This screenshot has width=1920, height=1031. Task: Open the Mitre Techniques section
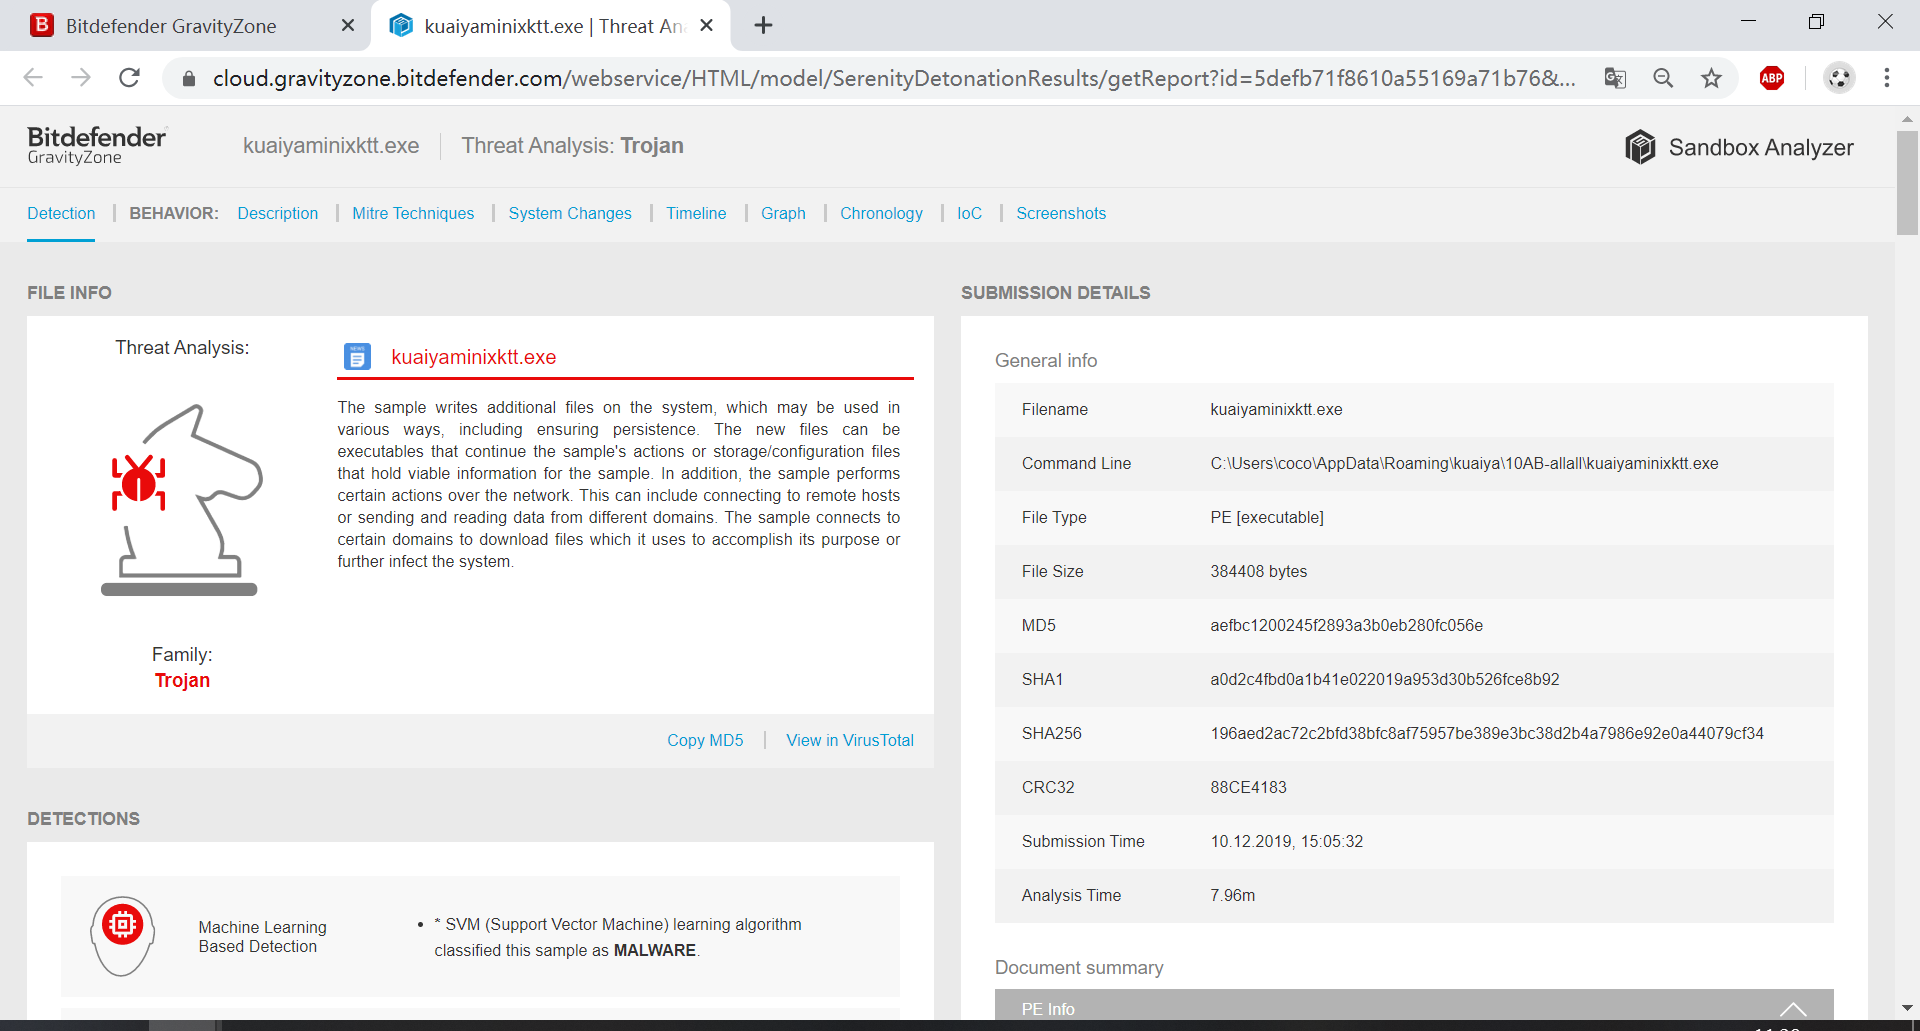point(413,213)
